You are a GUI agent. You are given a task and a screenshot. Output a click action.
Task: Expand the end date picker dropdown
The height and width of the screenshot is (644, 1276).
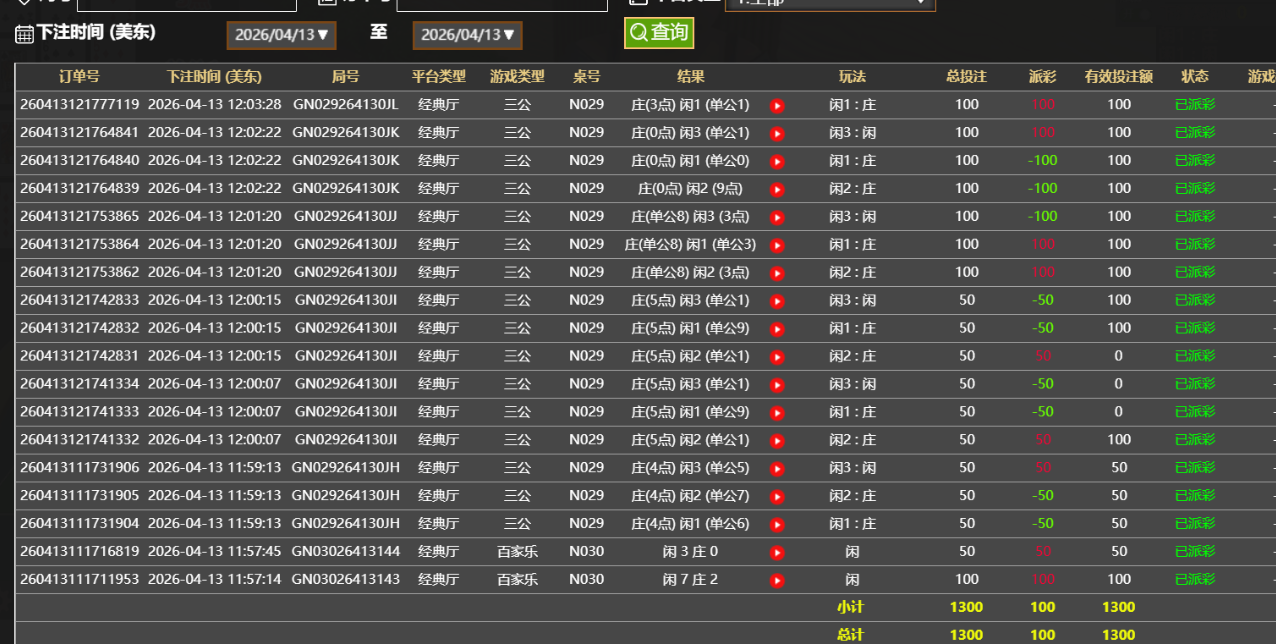point(467,35)
